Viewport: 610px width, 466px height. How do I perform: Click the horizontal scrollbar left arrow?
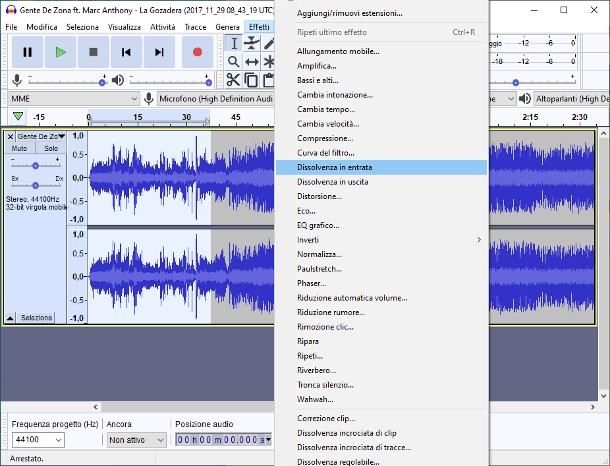[96, 407]
